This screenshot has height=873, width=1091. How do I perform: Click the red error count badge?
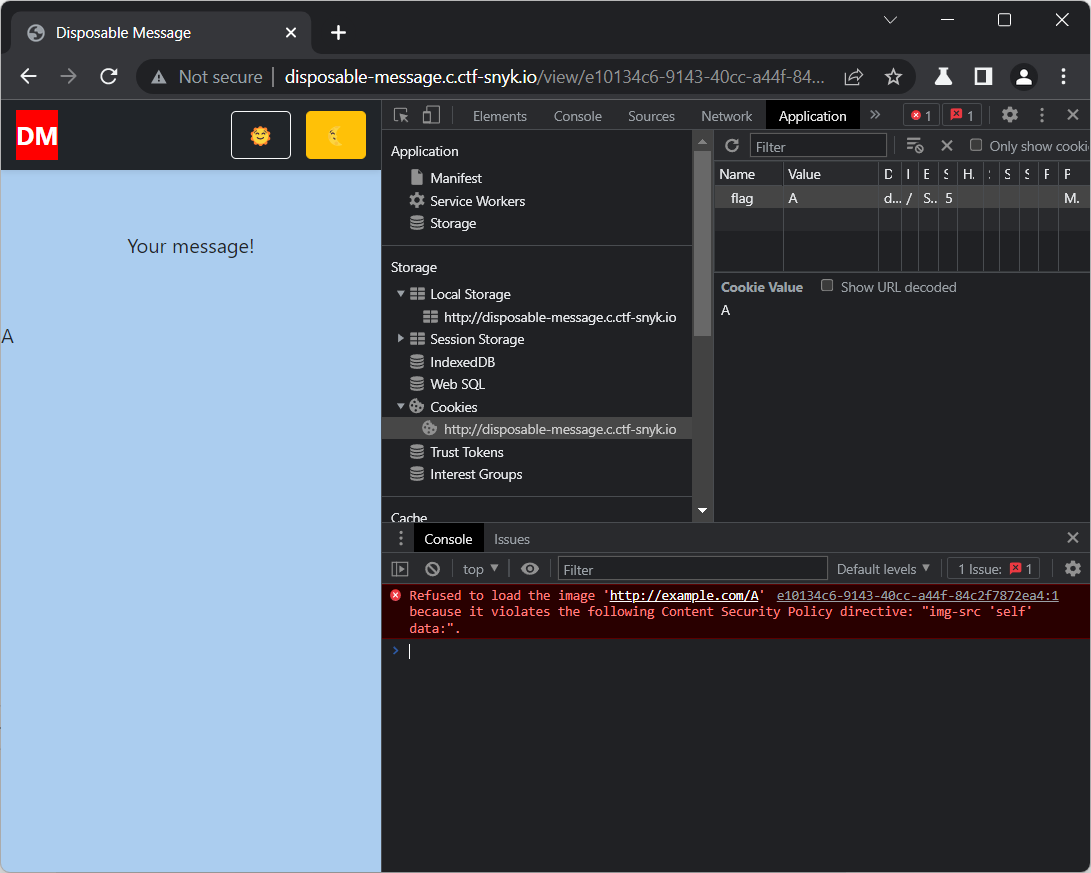pyautogui.click(x=921, y=115)
